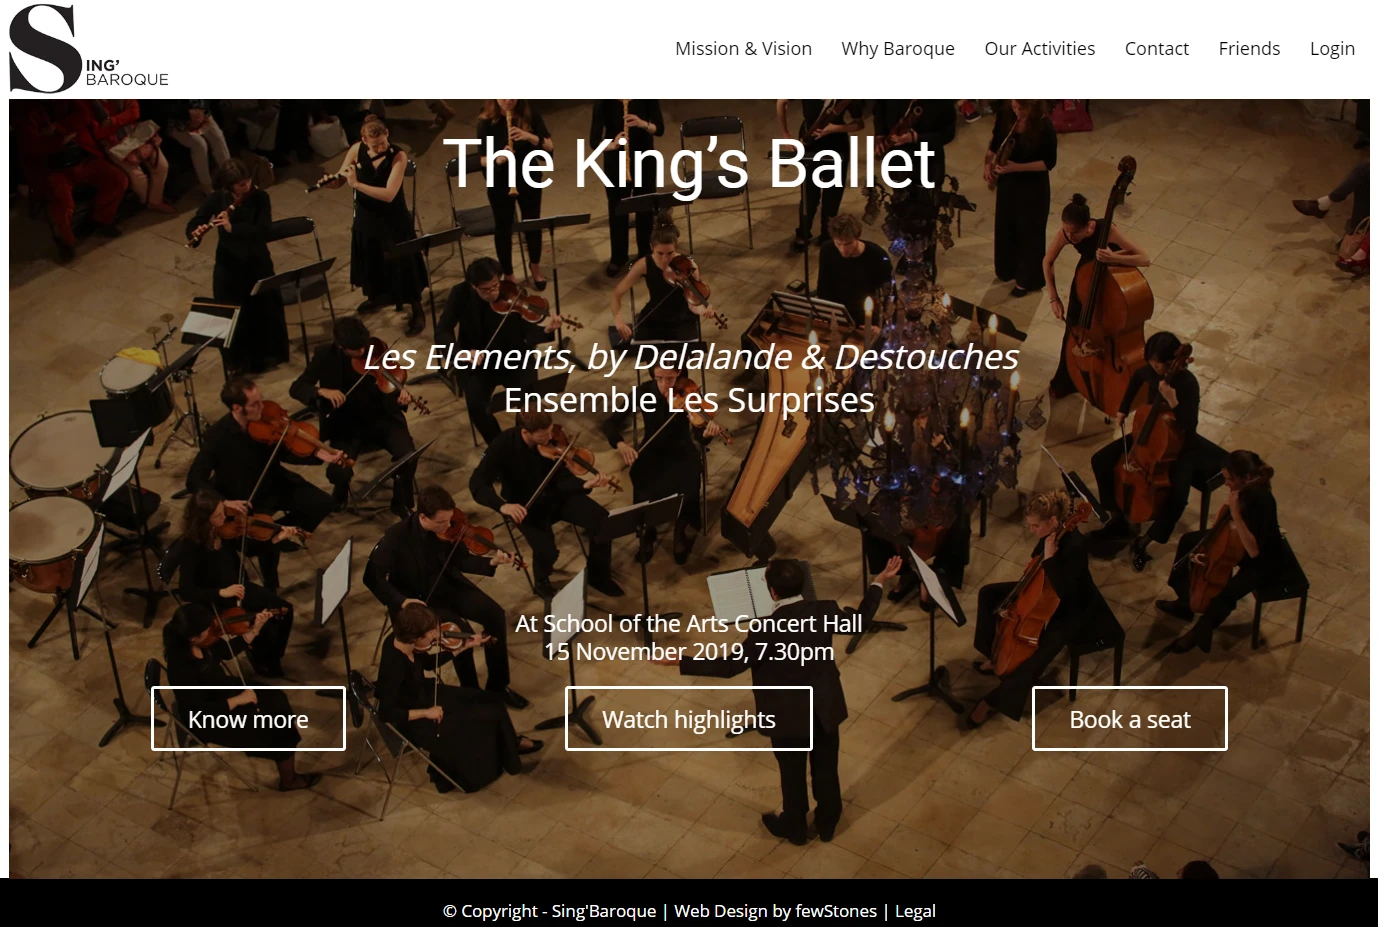Viewport: 1378px width, 927px height.
Task: Click the Sing'Baroque logo
Action: [x=88, y=49]
